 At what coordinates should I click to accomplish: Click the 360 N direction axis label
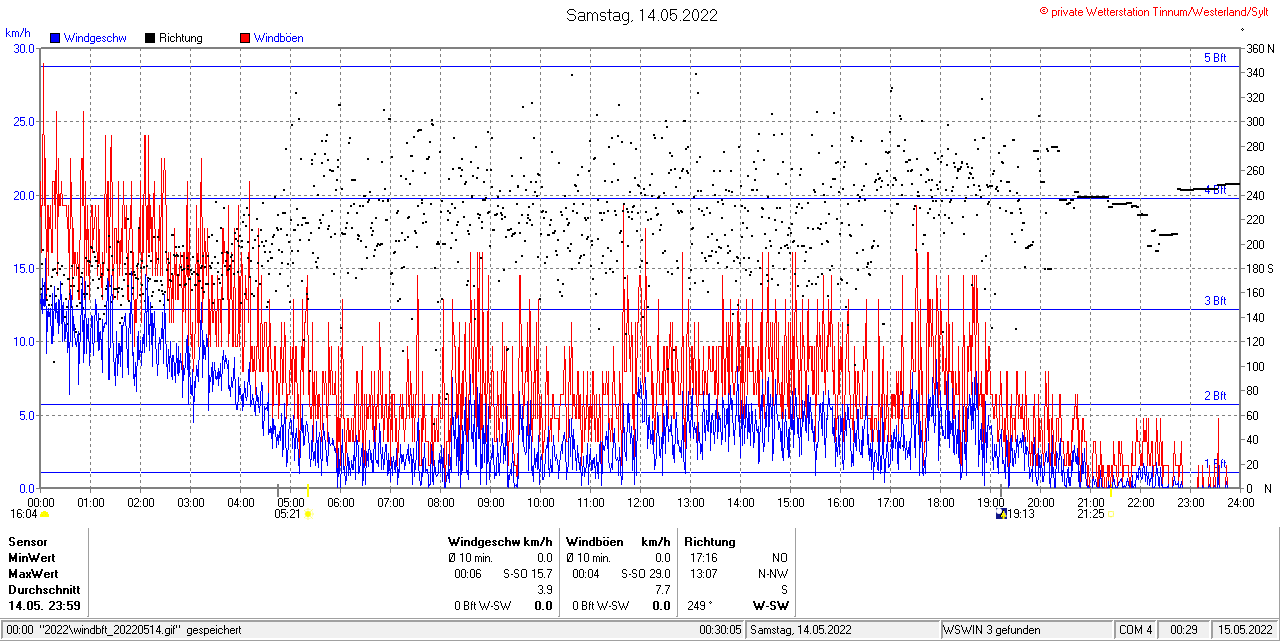point(1260,48)
